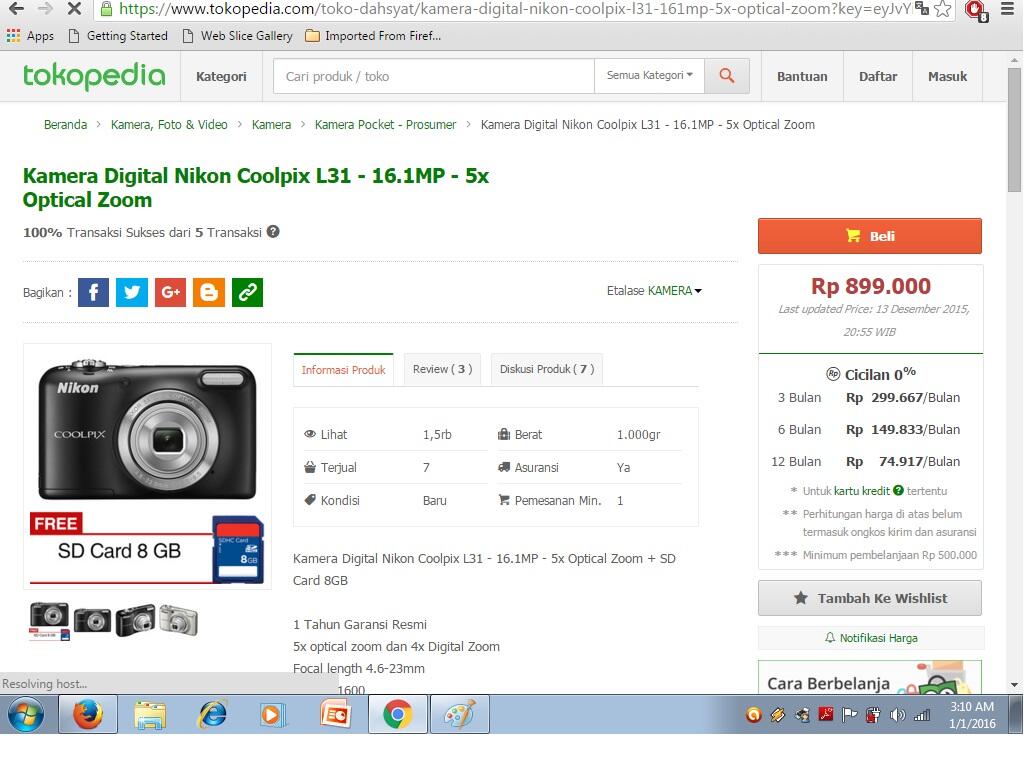Launch Internet Explorer from the taskbar

[212, 714]
